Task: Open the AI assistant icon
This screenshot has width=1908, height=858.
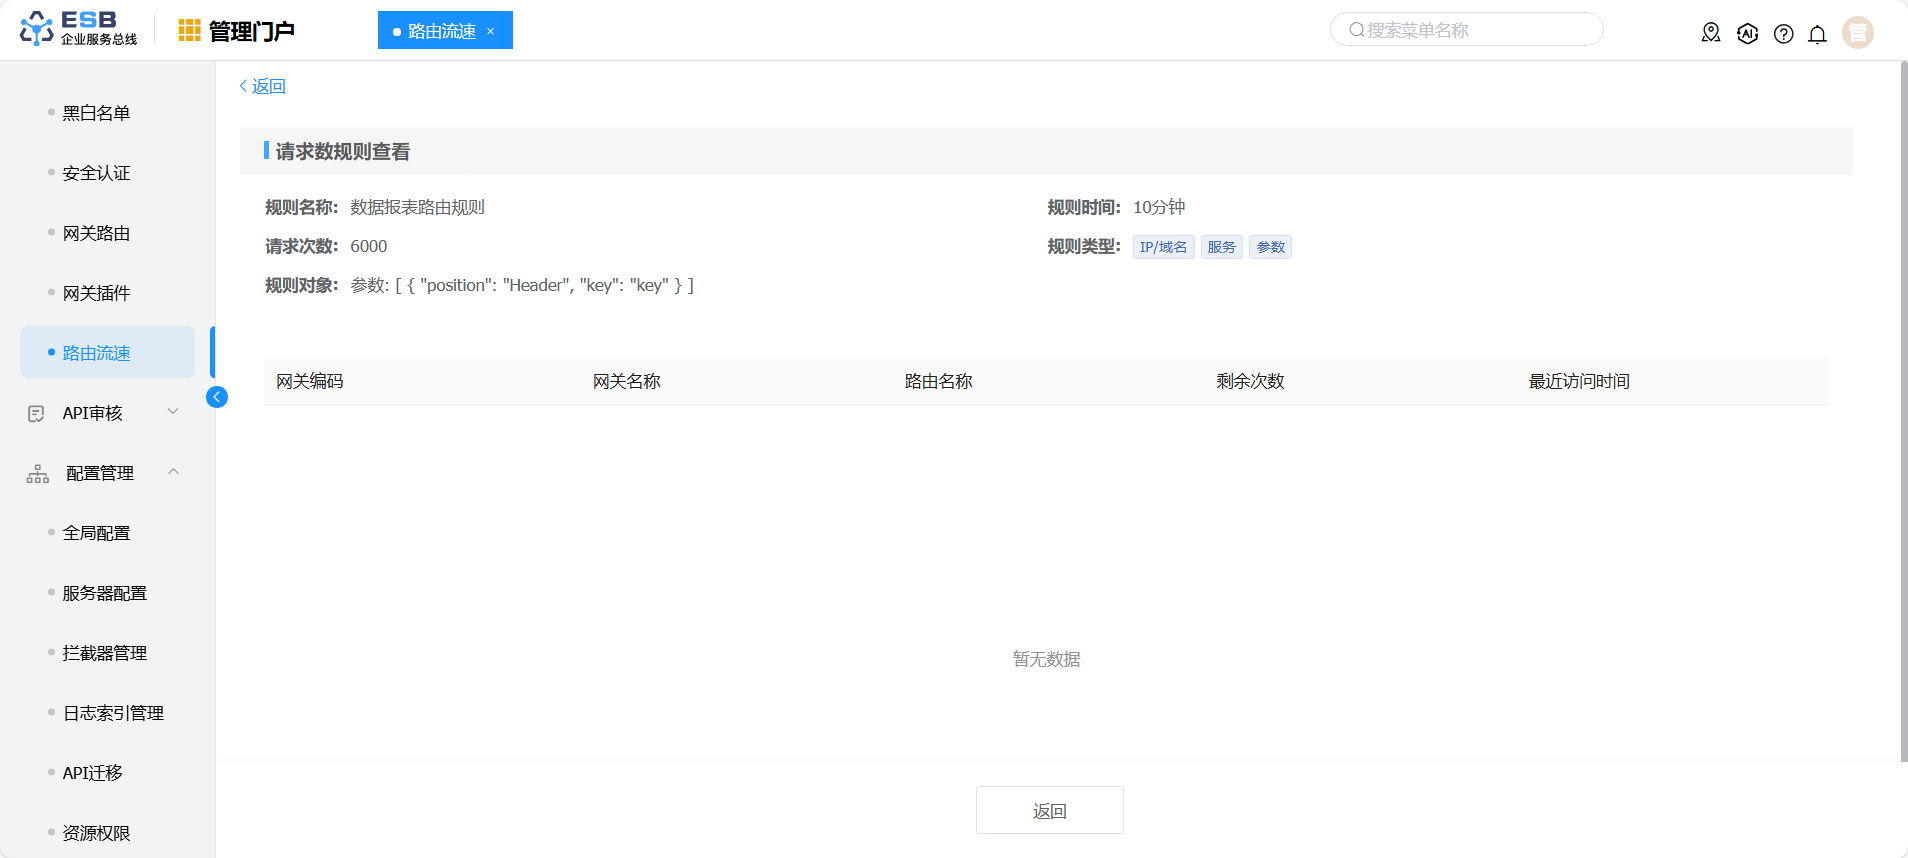Action: pos(1747,33)
